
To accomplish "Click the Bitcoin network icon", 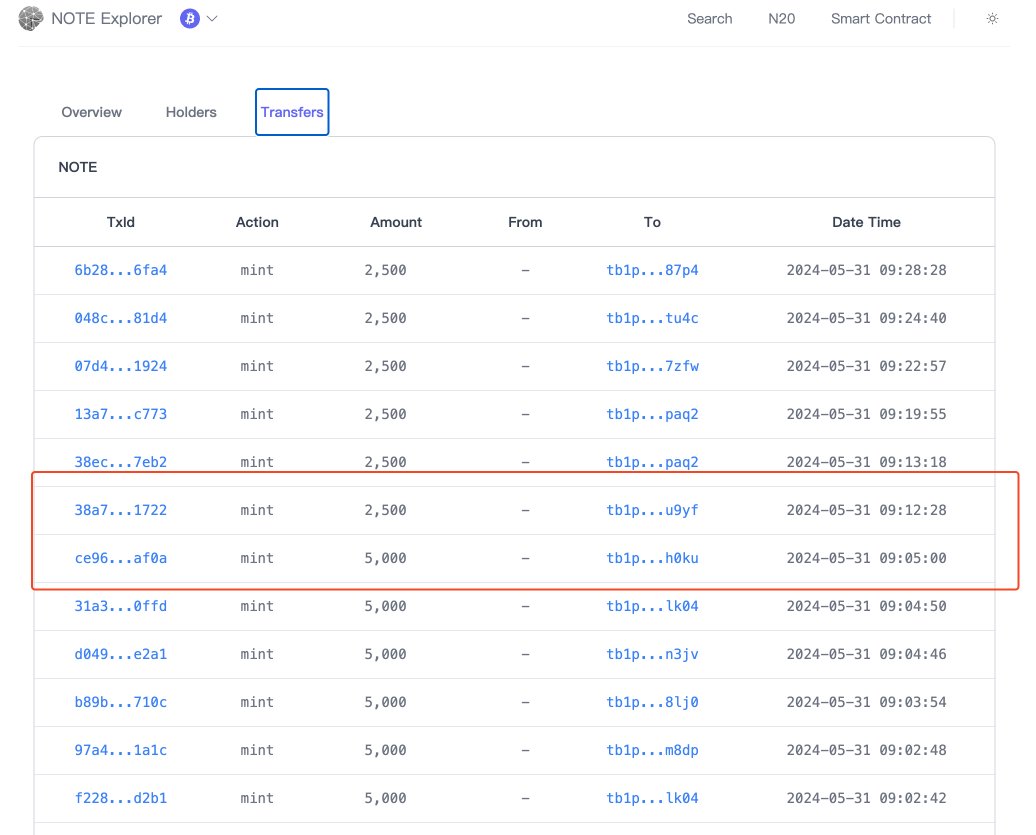I will (190, 18).
